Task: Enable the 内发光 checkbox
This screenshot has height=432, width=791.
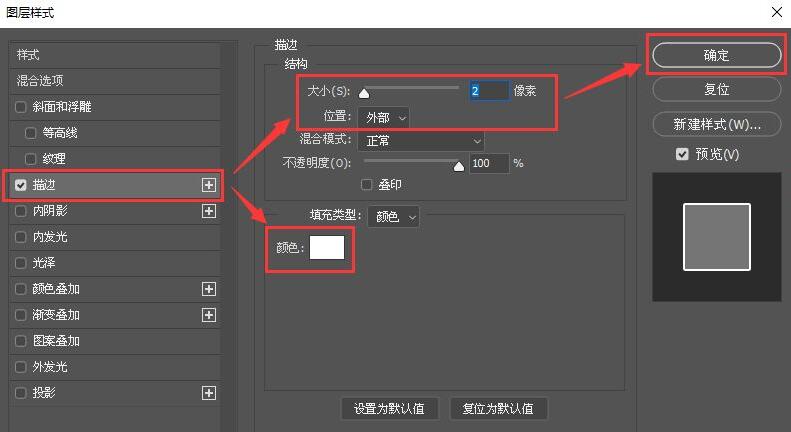Action: coord(21,237)
